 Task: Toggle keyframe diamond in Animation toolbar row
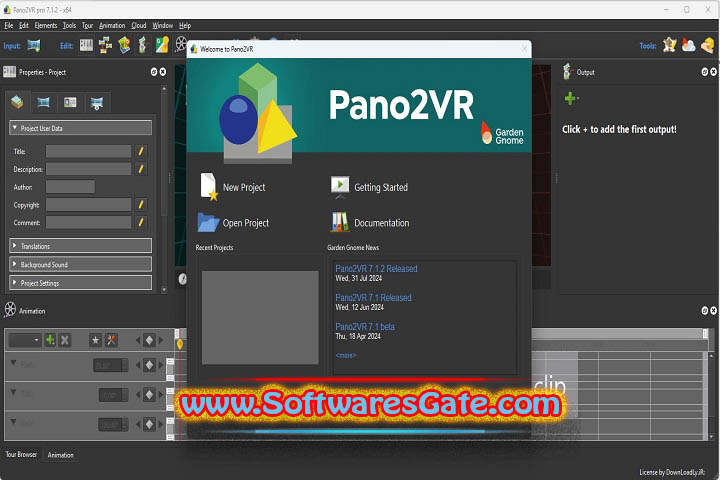point(149,340)
